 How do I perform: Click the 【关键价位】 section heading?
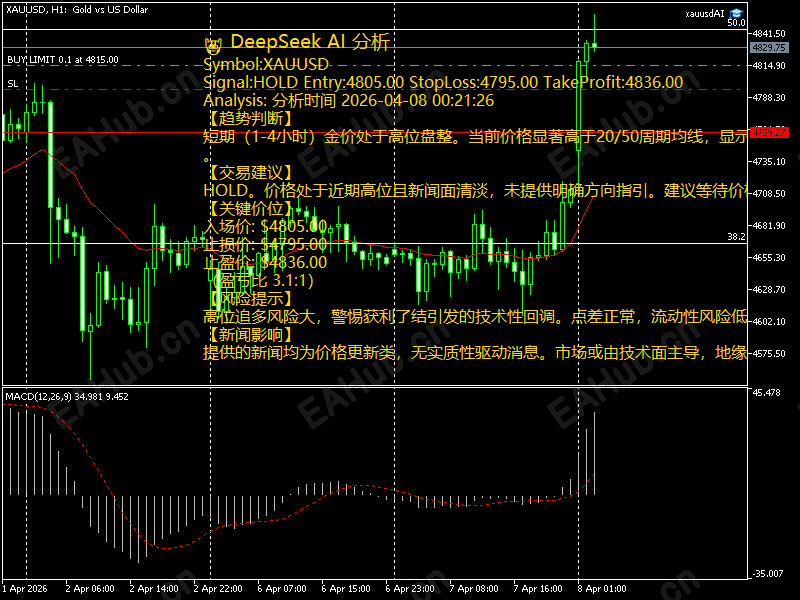tap(251, 208)
